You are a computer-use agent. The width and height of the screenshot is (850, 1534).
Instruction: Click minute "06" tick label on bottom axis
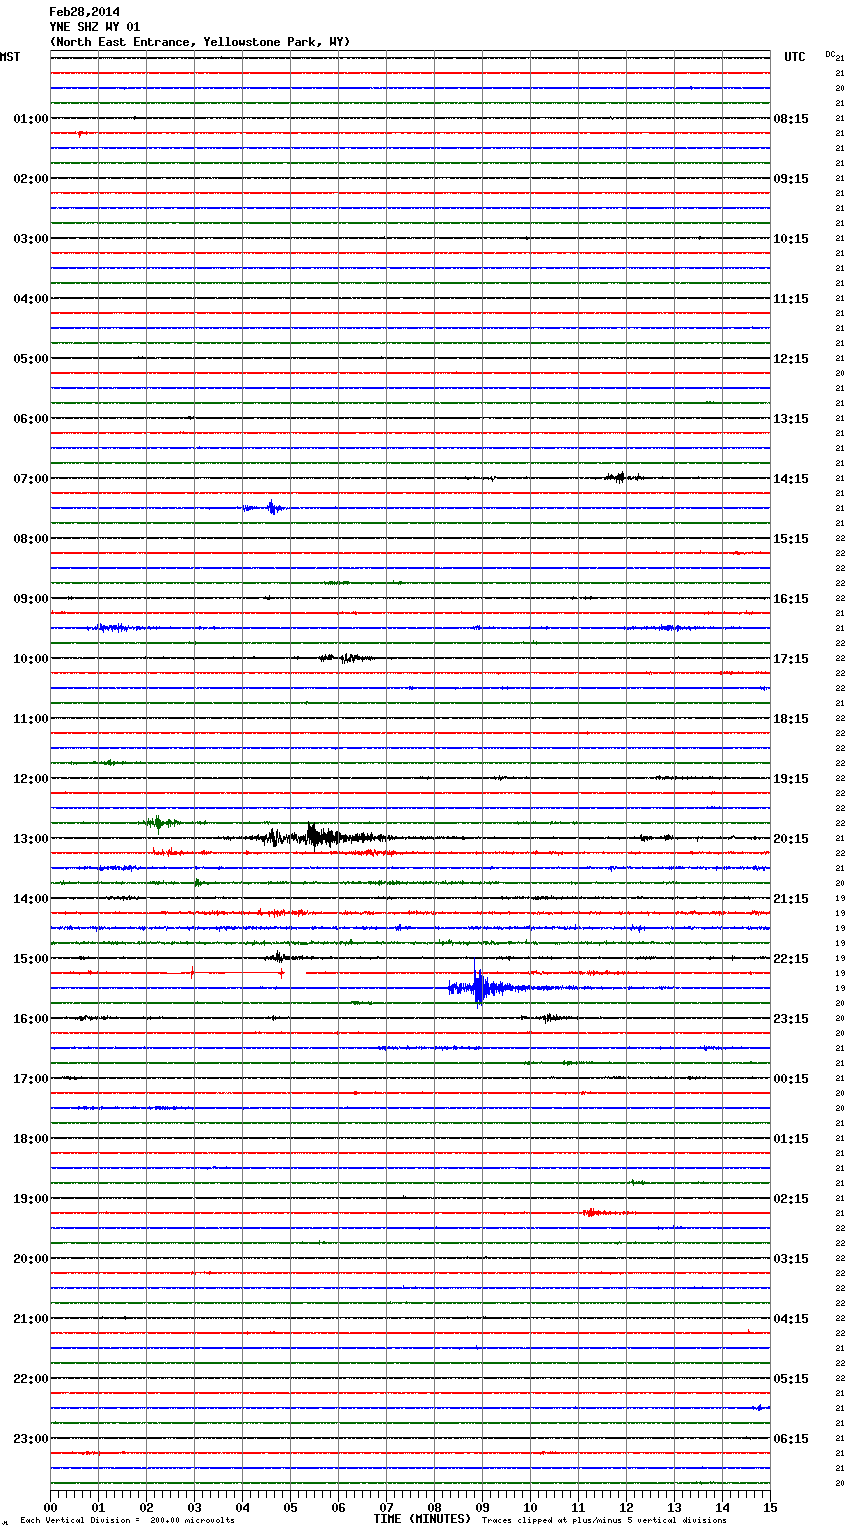[338, 1507]
